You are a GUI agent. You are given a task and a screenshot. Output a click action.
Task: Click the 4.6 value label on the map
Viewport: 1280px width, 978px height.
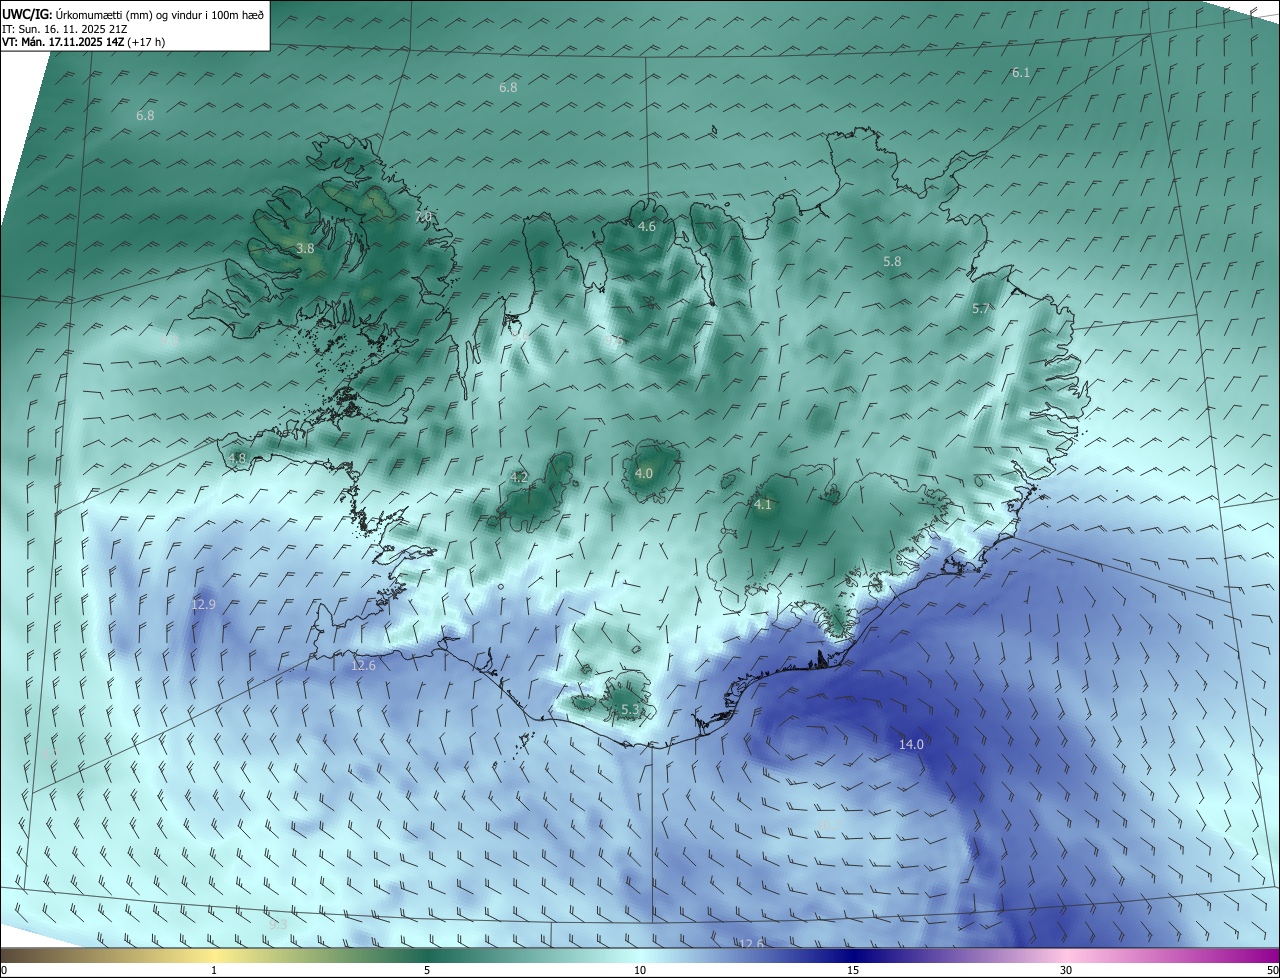click(647, 227)
